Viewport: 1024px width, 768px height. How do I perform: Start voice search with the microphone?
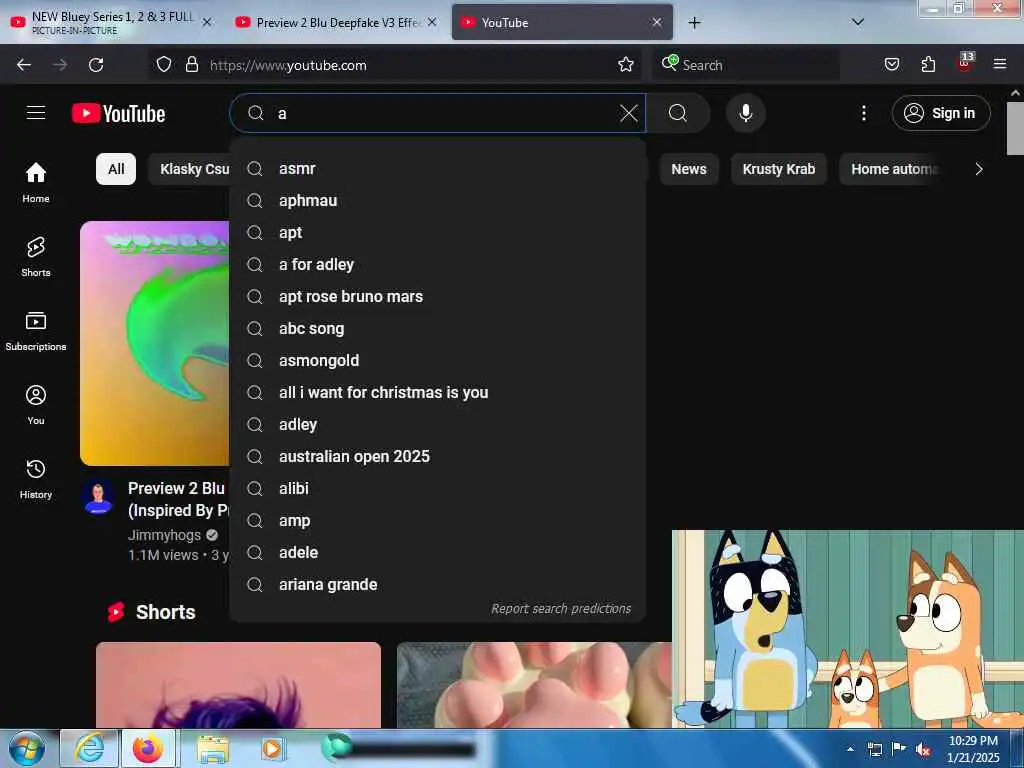coord(745,113)
